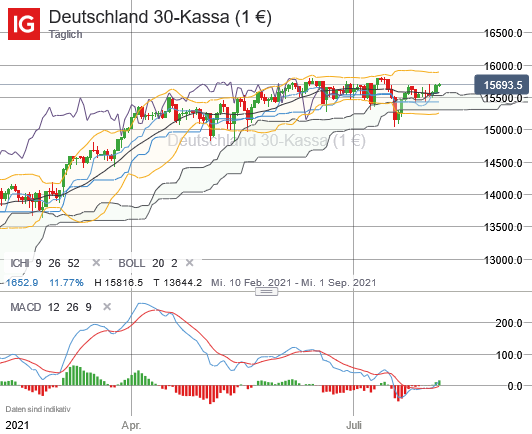Image resolution: width=532 pixels, height=434 pixels.
Task: Click the current price label 15693.5
Action: [x=501, y=85]
